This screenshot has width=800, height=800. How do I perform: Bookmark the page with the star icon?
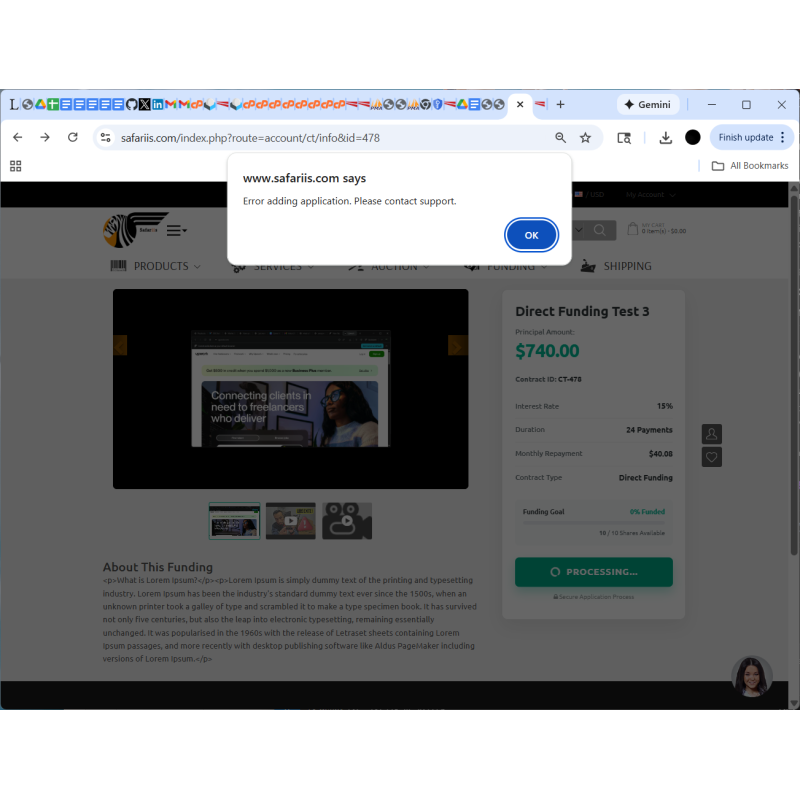click(585, 137)
